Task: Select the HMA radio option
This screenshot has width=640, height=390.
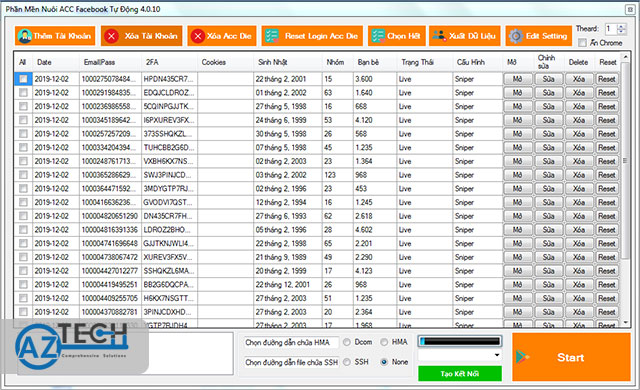Action: click(x=384, y=342)
